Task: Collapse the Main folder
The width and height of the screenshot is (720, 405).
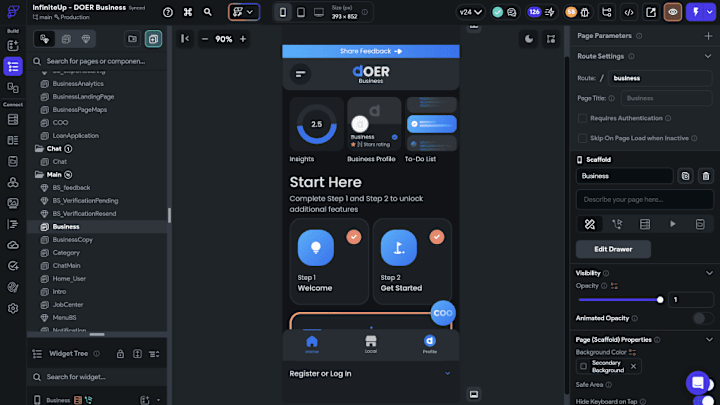Action: tap(39, 174)
